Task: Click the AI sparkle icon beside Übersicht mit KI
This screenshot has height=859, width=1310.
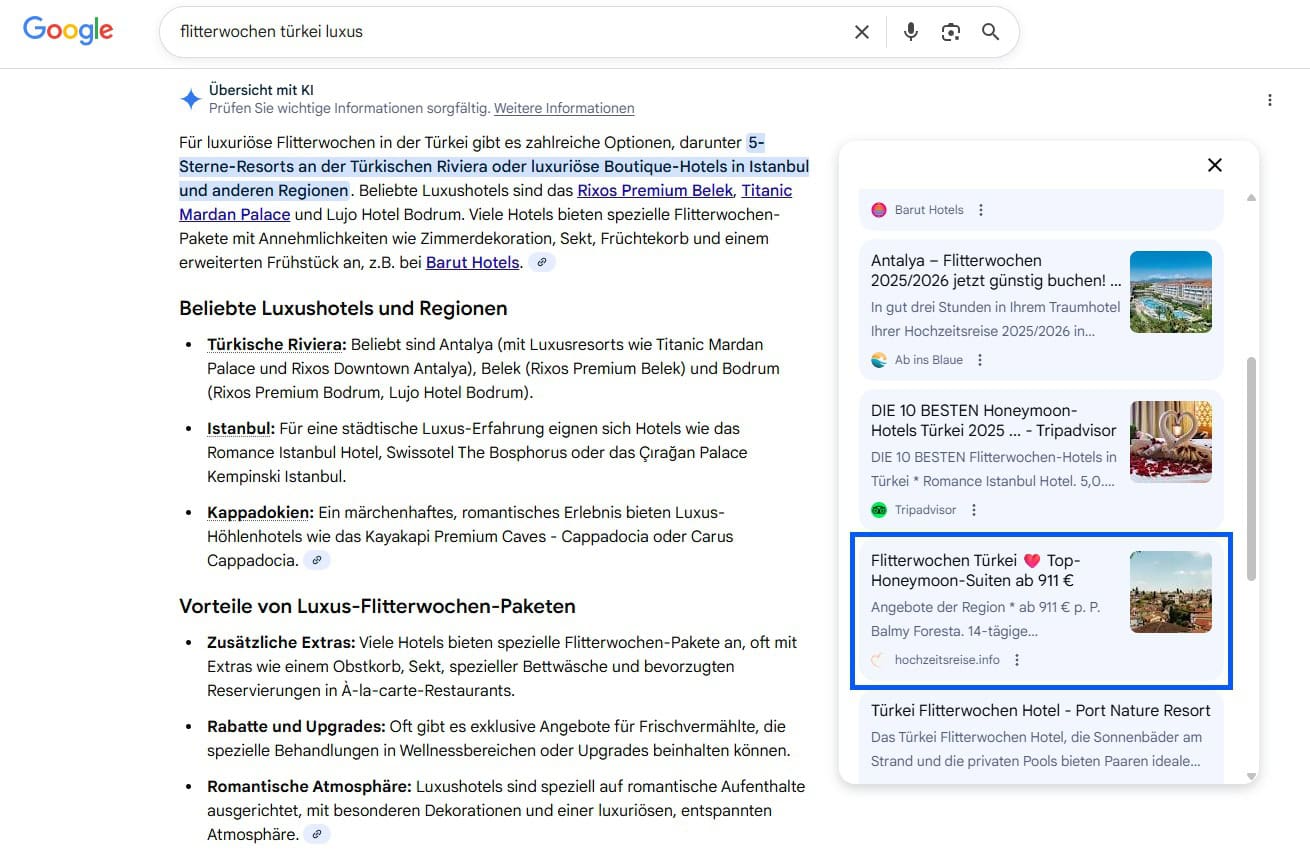Action: click(190, 98)
